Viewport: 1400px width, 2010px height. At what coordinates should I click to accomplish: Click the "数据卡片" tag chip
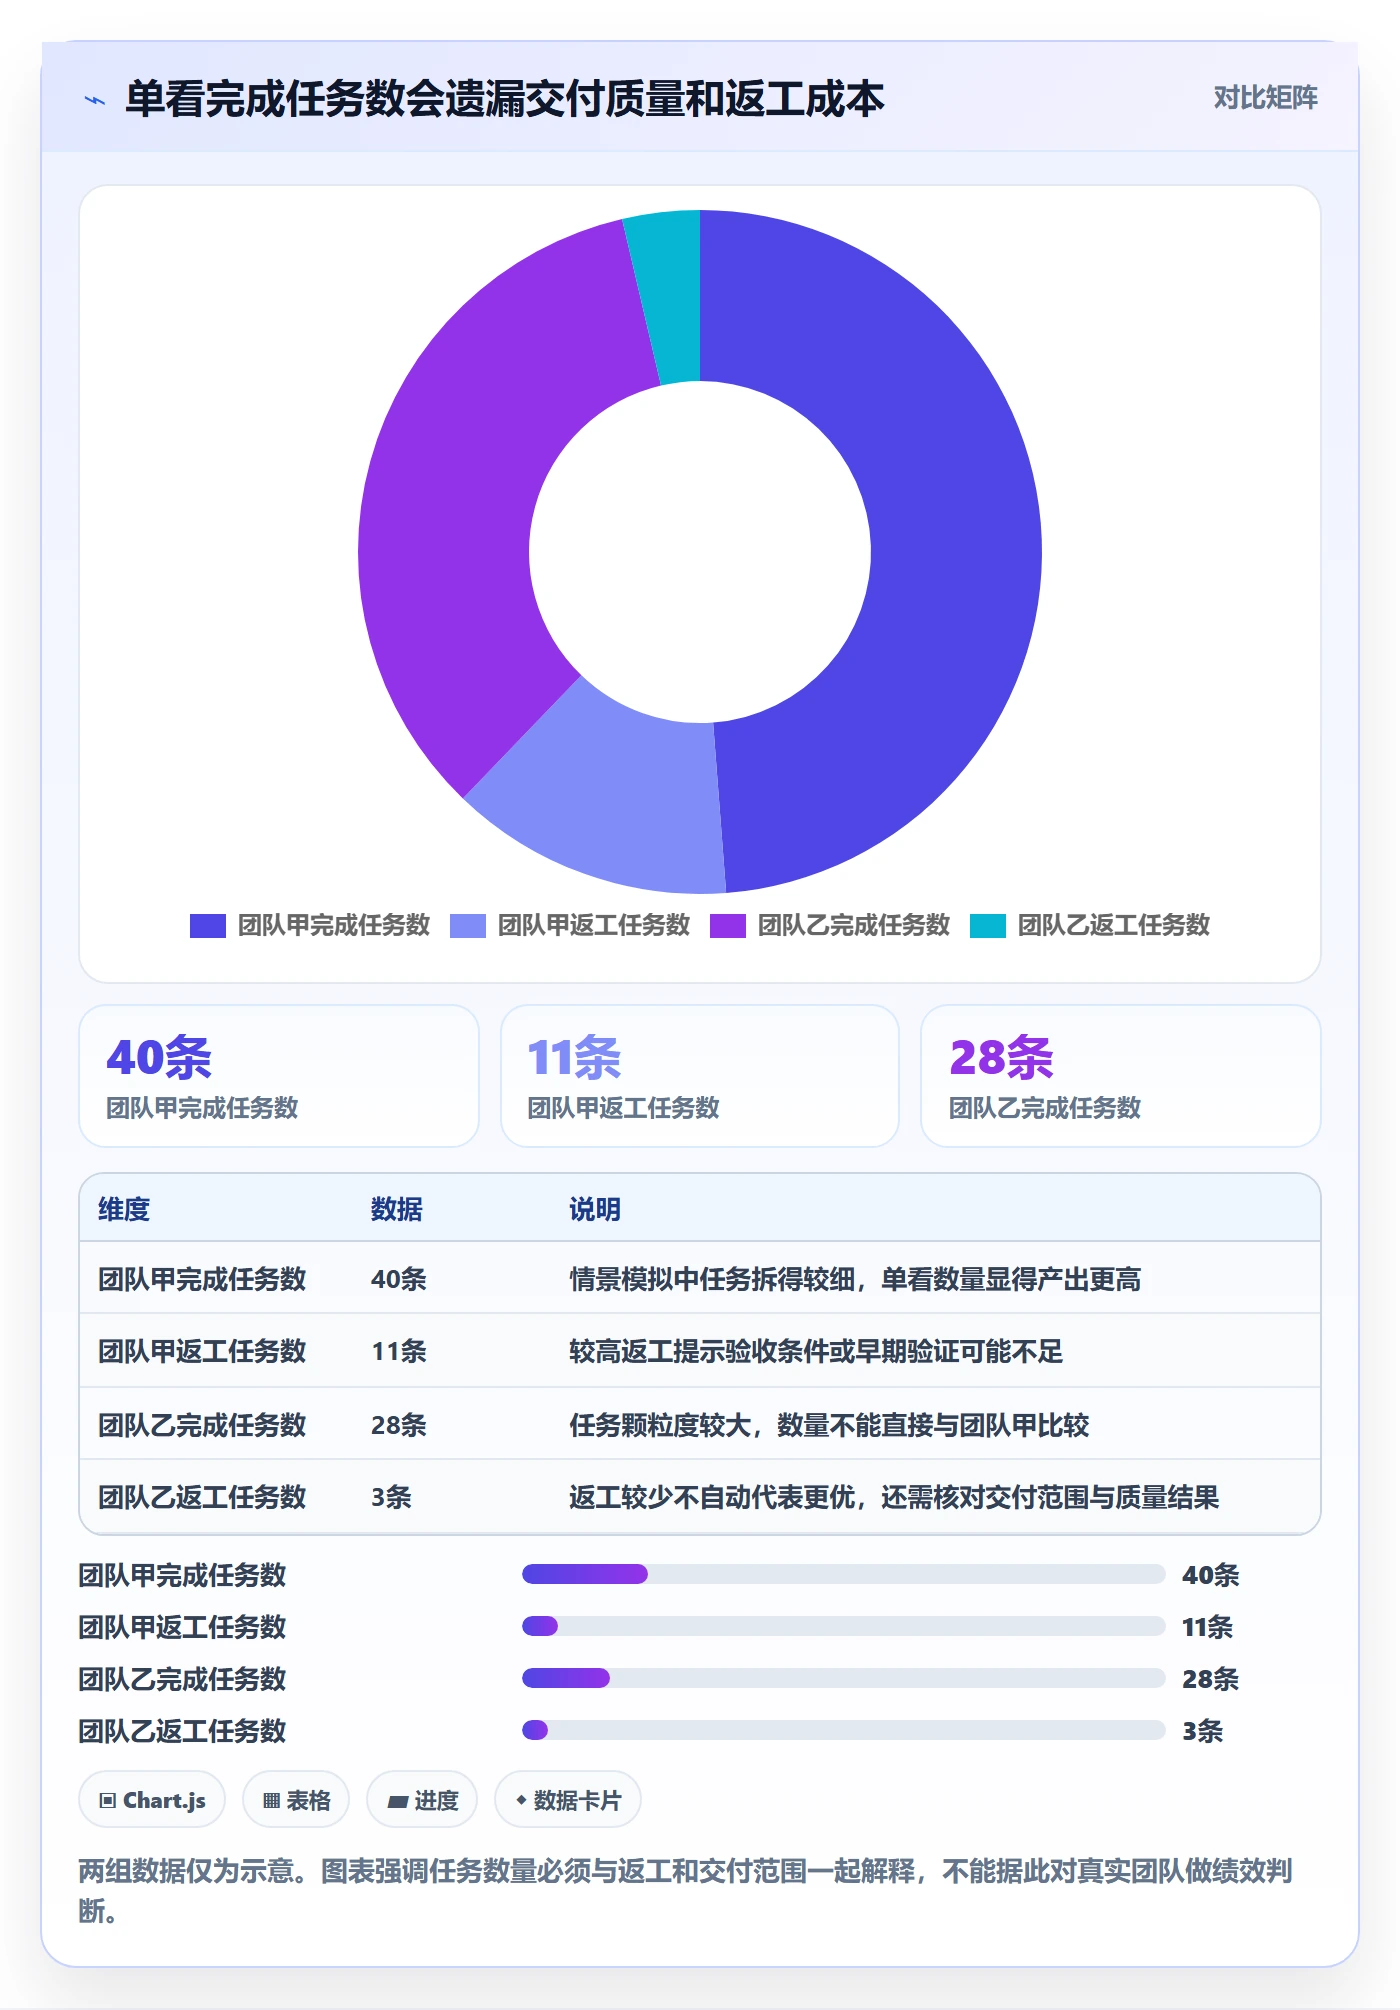point(568,1800)
